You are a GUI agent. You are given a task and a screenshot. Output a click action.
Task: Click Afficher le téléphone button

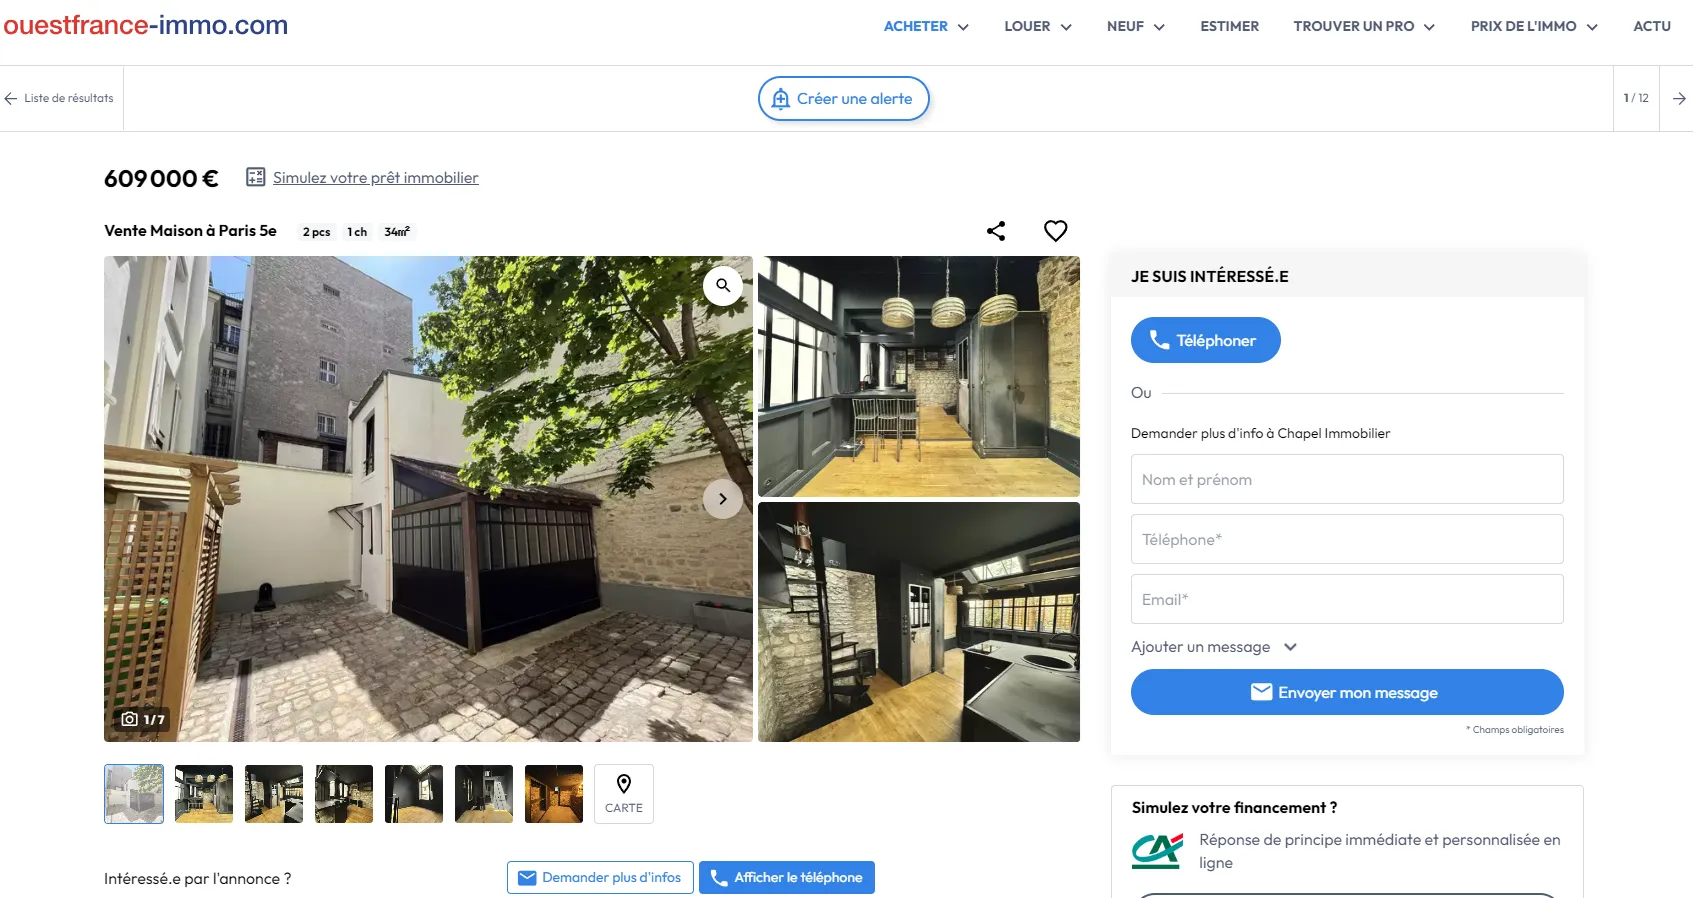pyautogui.click(x=787, y=878)
